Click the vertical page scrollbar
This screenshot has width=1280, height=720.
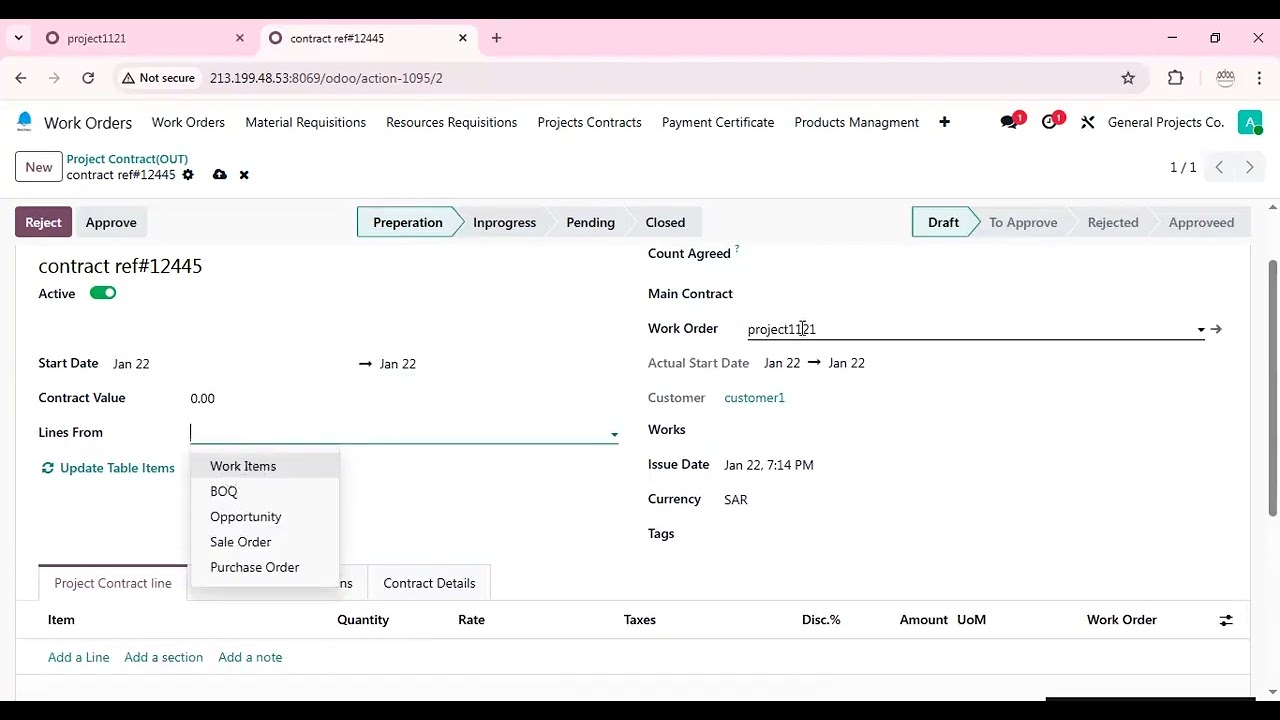tap(1272, 388)
